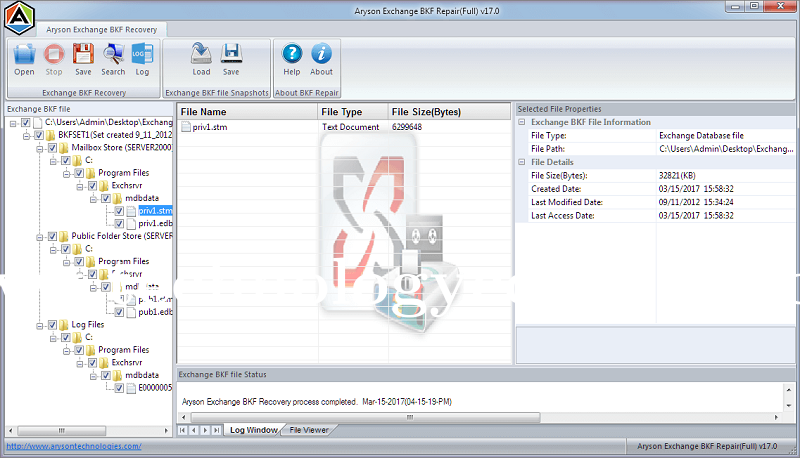
Task: Collapse Exchange BKF File Information section
Action: 521,122
